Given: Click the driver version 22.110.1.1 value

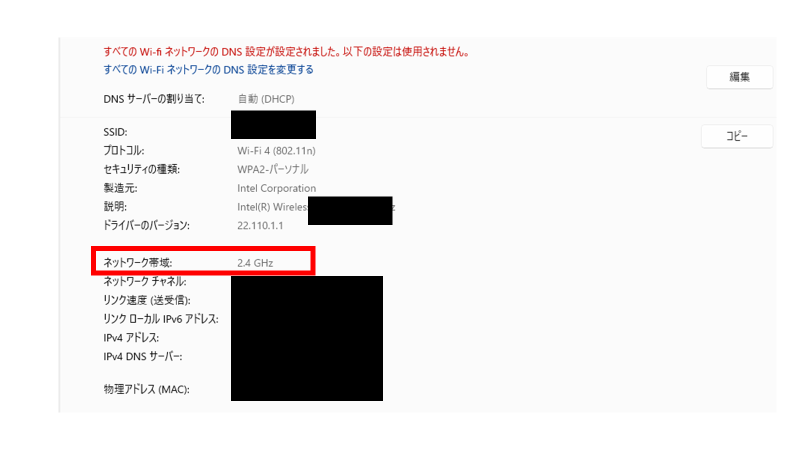Looking at the screenshot, I should (x=260, y=226).
